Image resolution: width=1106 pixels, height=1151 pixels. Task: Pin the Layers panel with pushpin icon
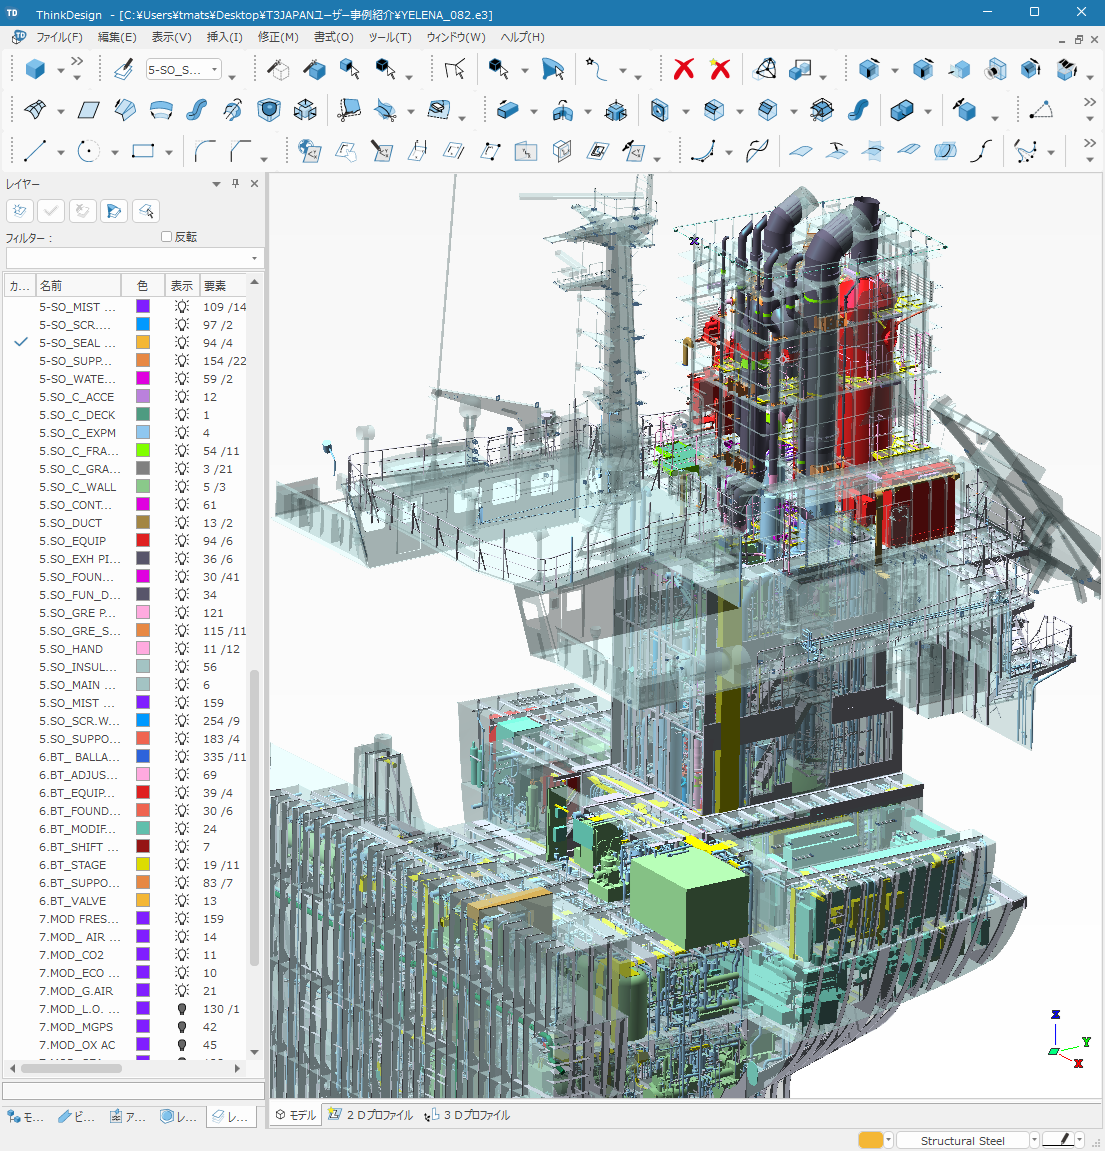(236, 184)
